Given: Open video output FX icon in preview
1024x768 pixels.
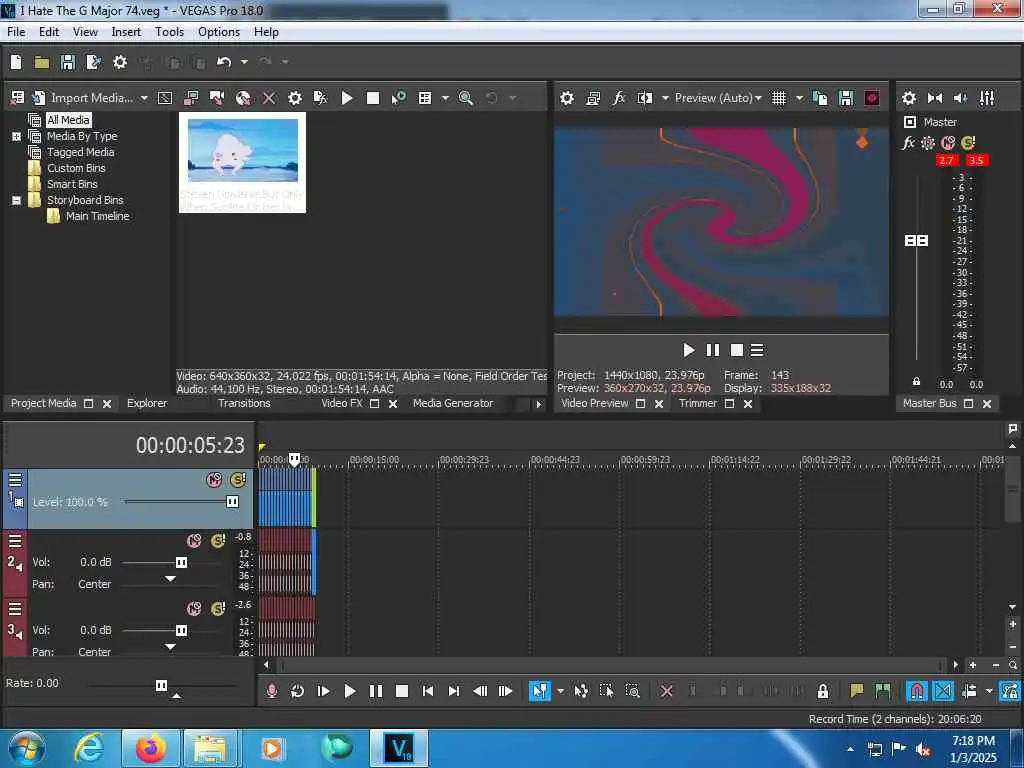Looking at the screenshot, I should click(618, 98).
